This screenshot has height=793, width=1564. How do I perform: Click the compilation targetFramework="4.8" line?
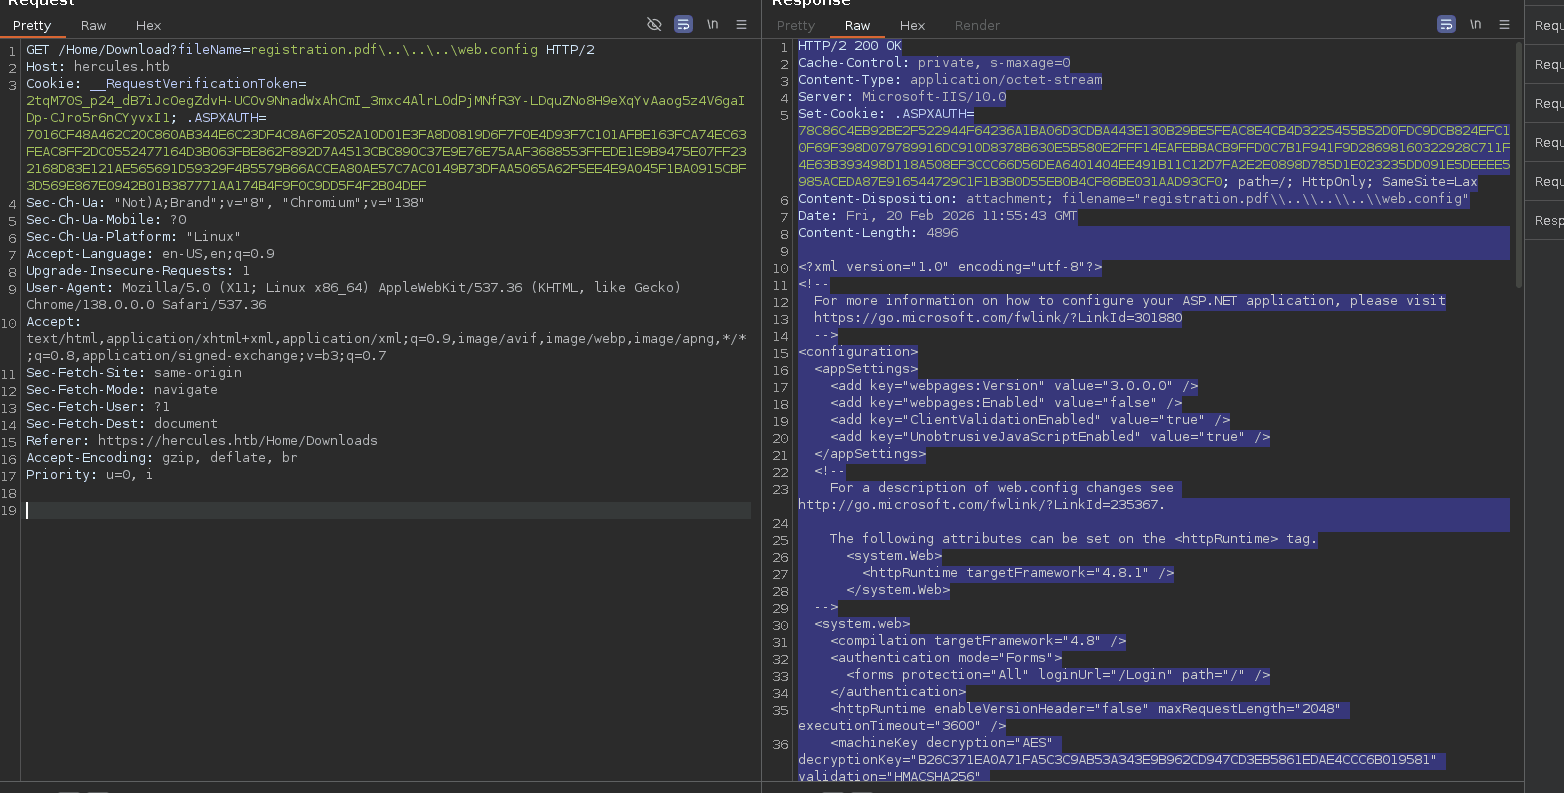tap(978, 640)
